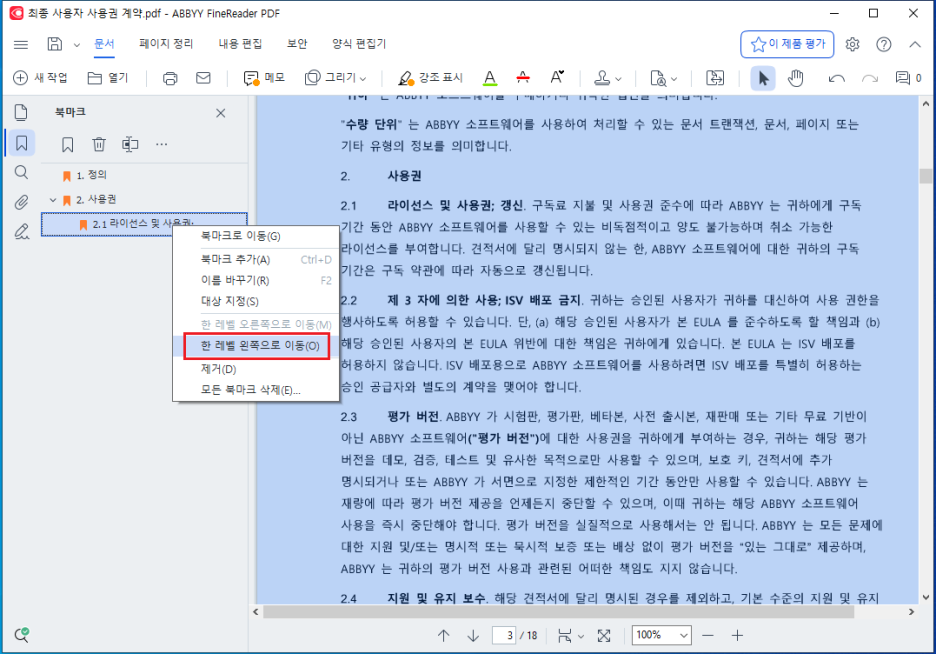Click the Redo arrow
Viewport: 936px width, 654px height.
pos(870,79)
